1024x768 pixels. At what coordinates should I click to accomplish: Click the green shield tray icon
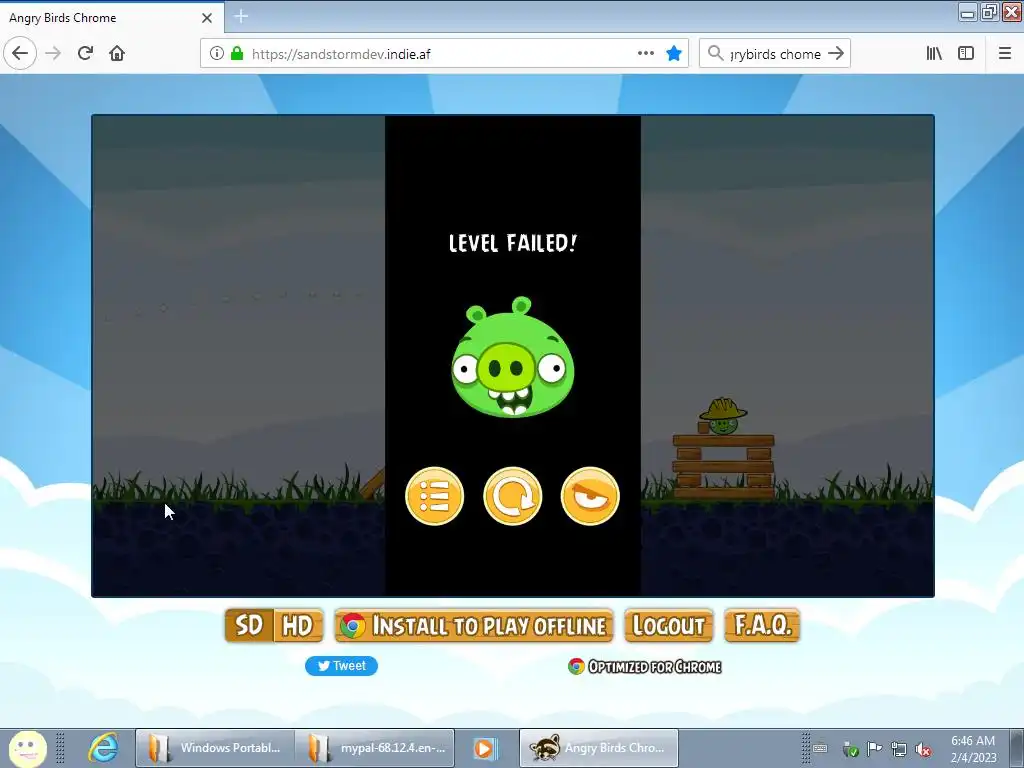(x=850, y=749)
